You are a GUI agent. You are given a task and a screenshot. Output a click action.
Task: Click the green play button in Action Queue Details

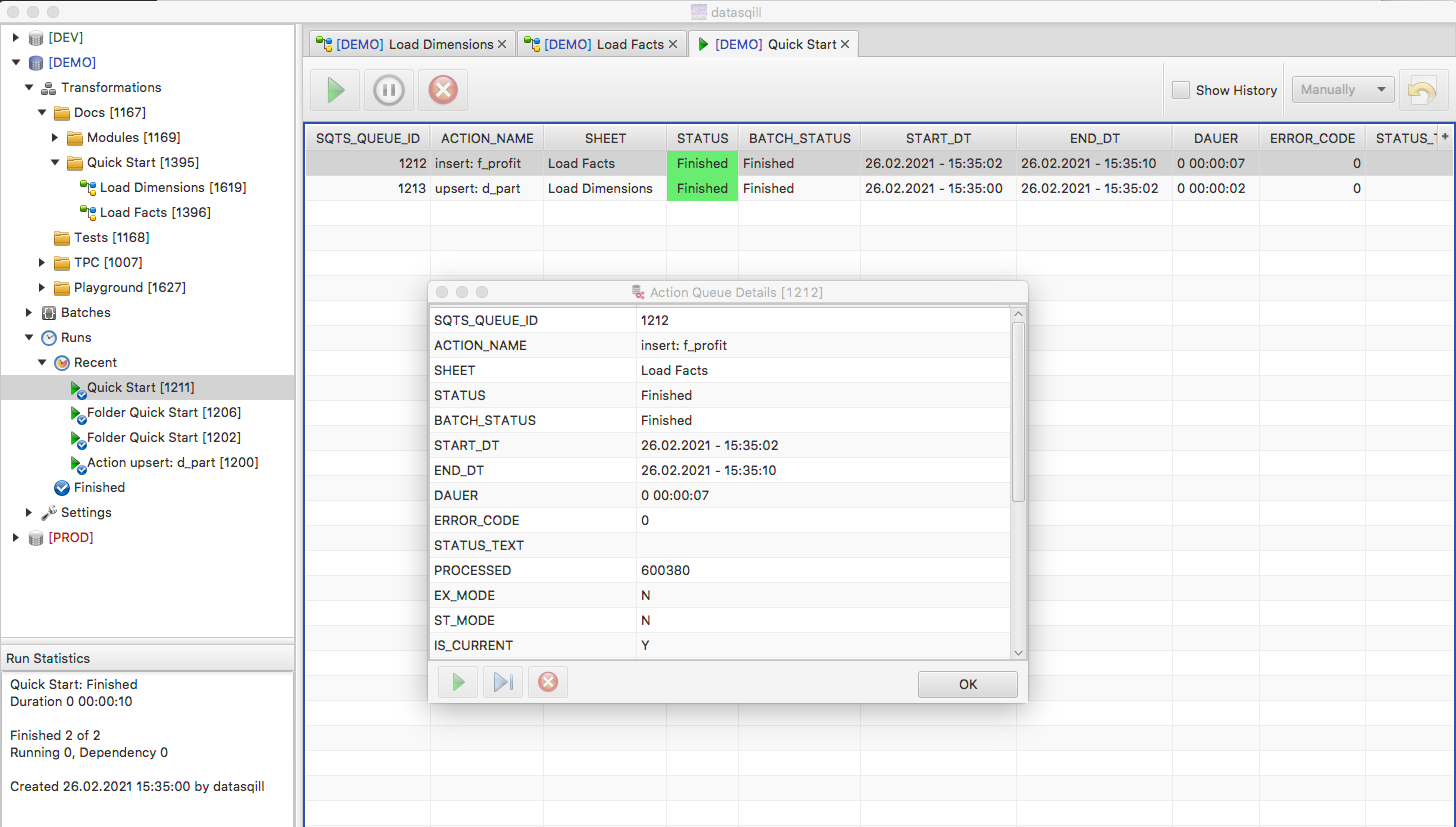(458, 682)
